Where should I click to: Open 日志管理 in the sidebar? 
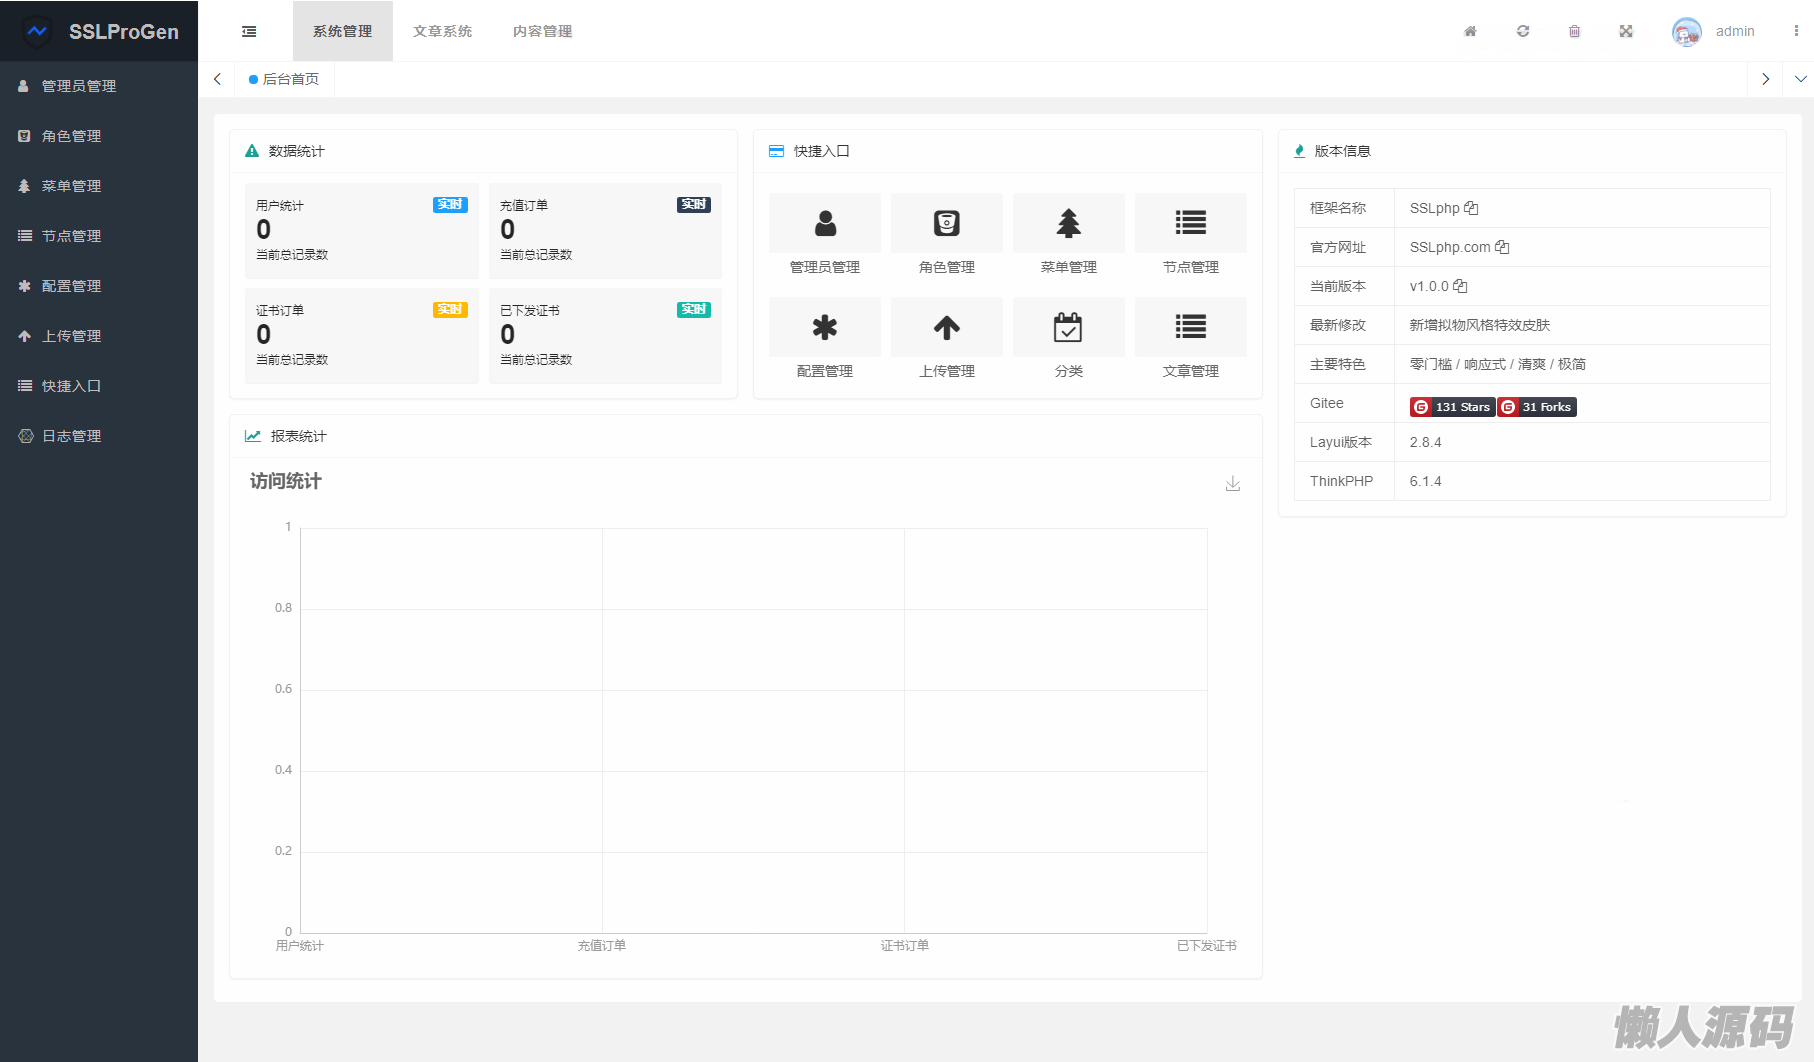pyautogui.click(x=71, y=436)
